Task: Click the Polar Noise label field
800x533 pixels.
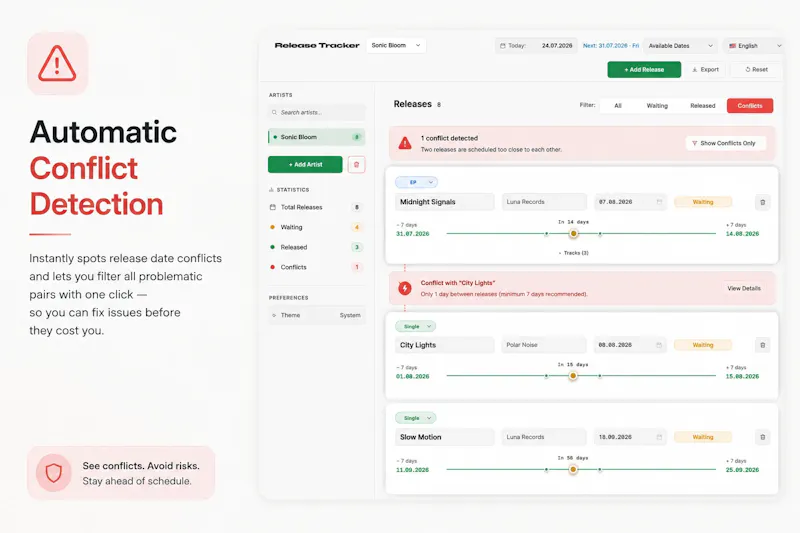Action: 544,345
